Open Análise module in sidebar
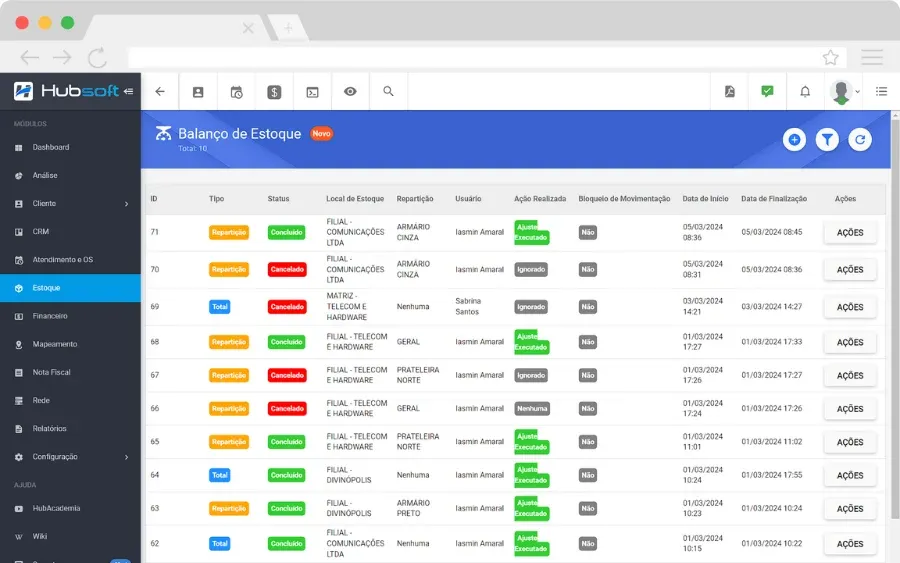The image size is (900, 563). 70,176
